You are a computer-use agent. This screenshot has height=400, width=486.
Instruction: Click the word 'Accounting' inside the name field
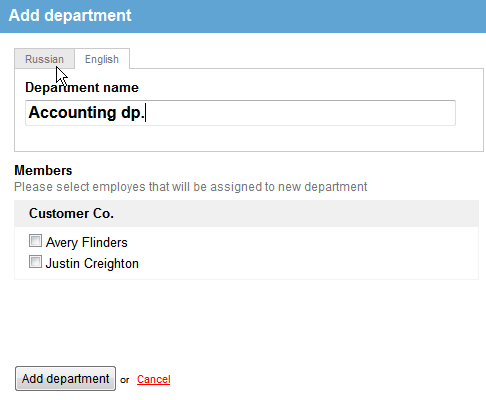[x=72, y=113]
